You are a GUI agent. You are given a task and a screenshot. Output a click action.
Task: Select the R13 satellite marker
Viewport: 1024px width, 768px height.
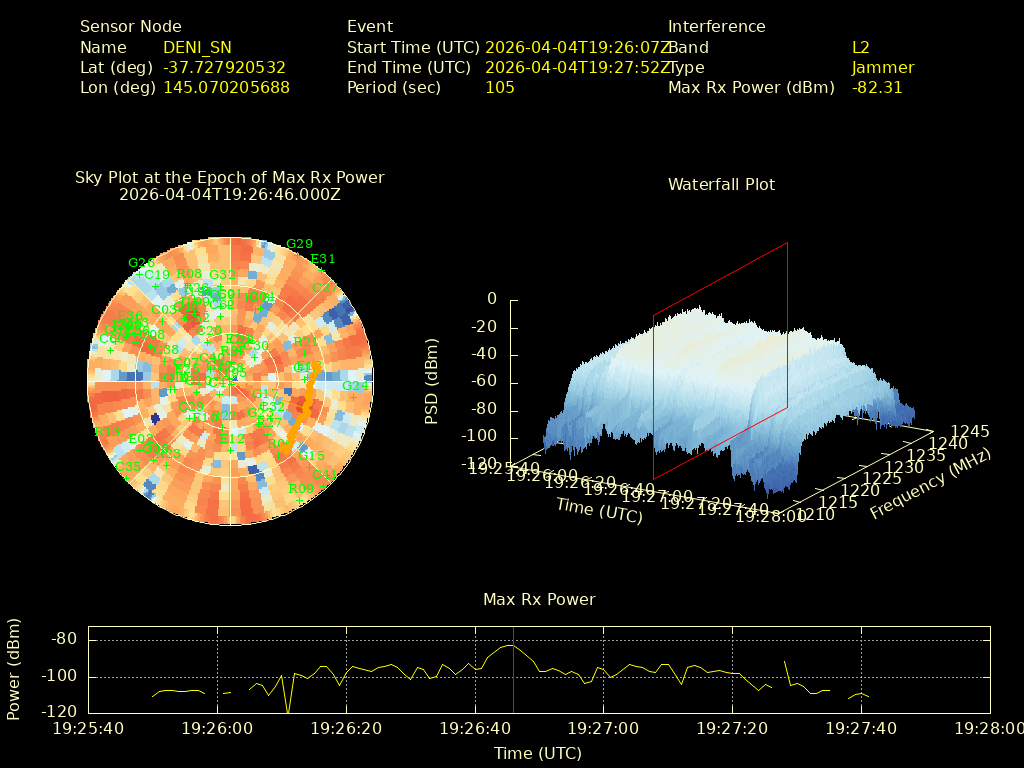tap(107, 432)
